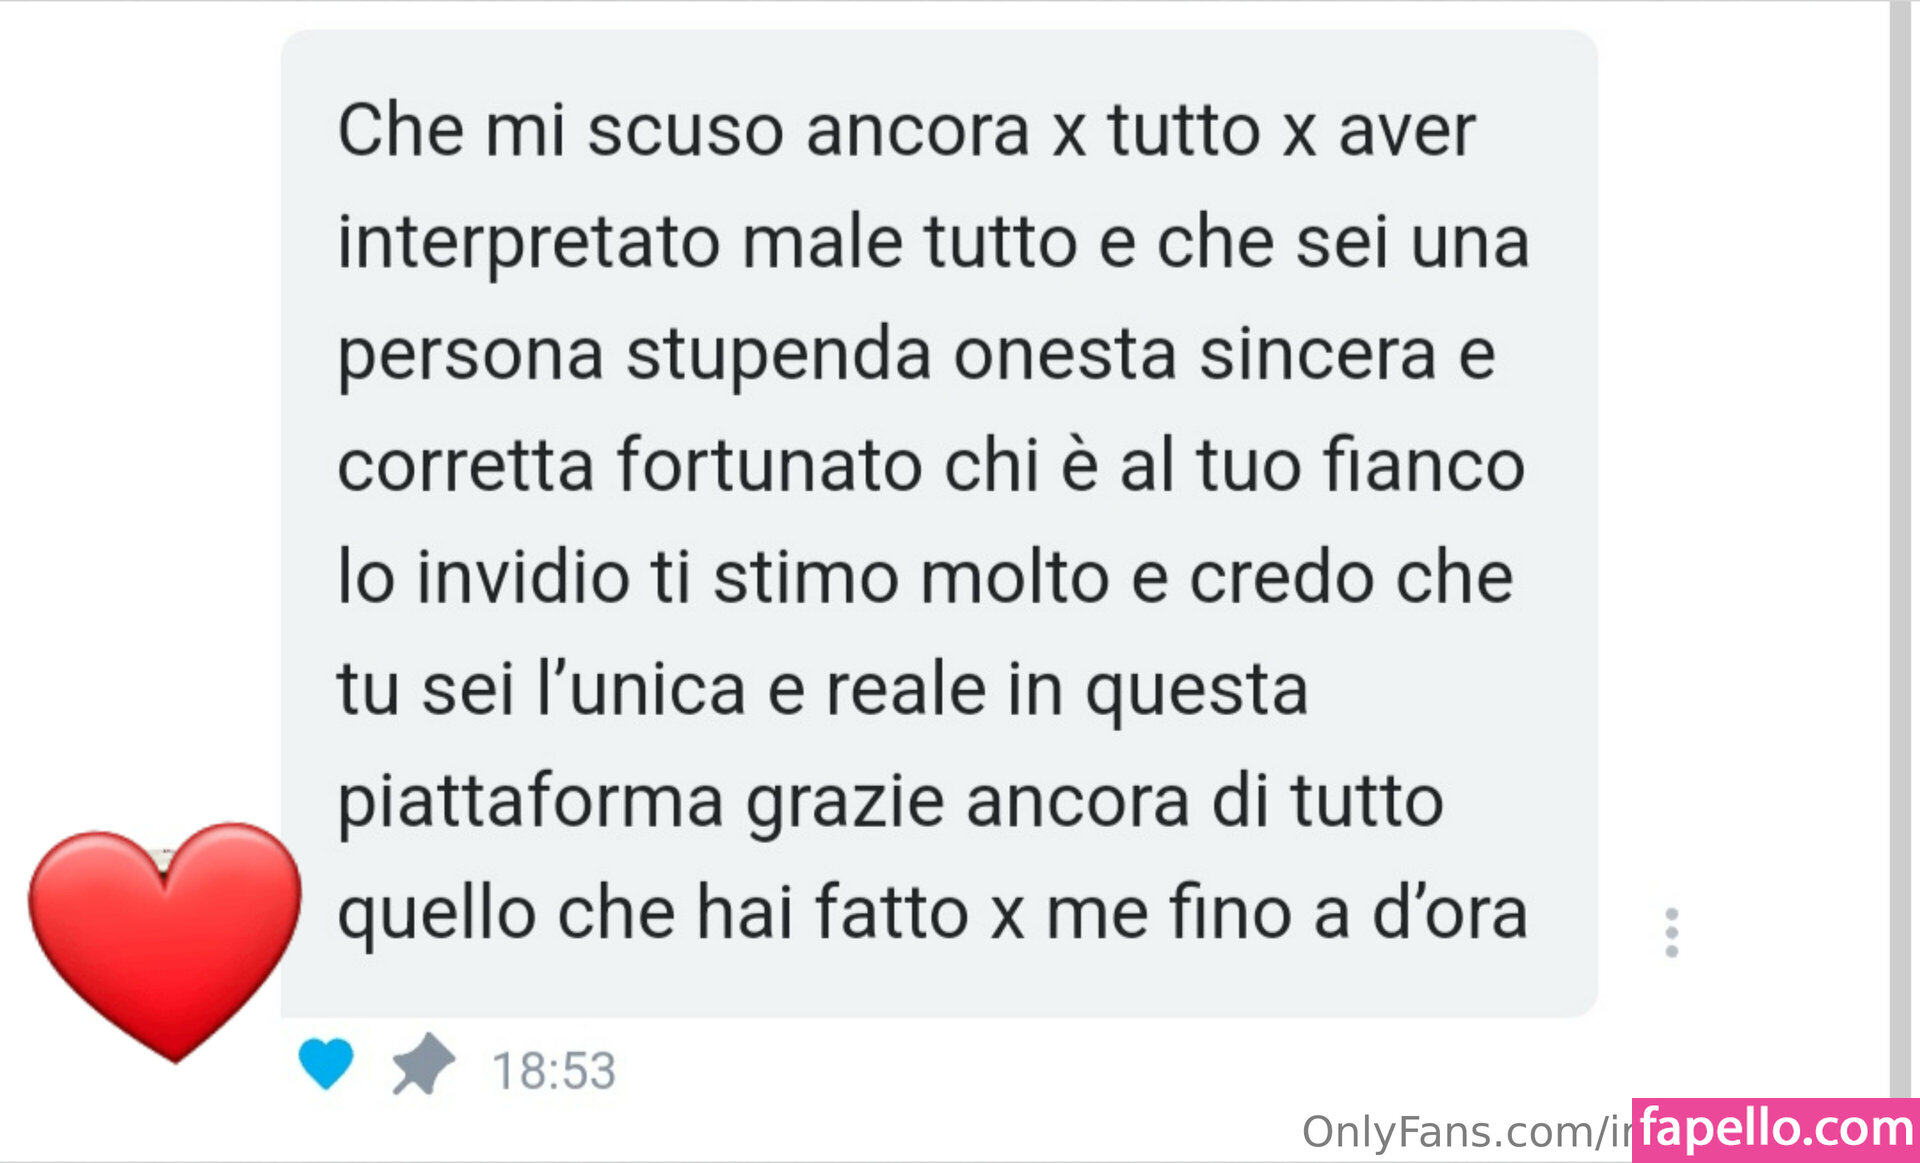Select the word "grazie" in the message
The image size is (1920, 1163).
click(845, 803)
